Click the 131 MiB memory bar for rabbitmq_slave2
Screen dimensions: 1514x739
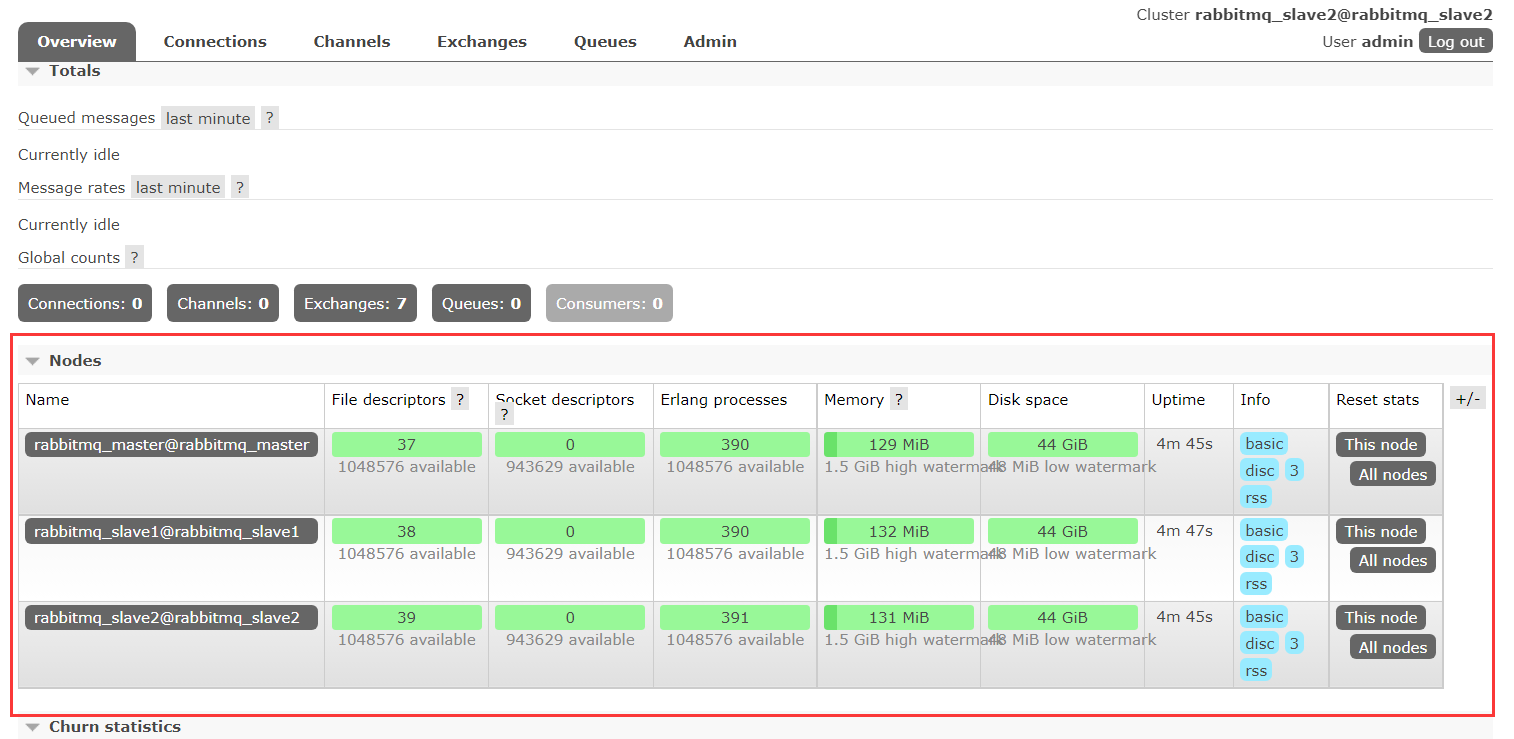899,618
